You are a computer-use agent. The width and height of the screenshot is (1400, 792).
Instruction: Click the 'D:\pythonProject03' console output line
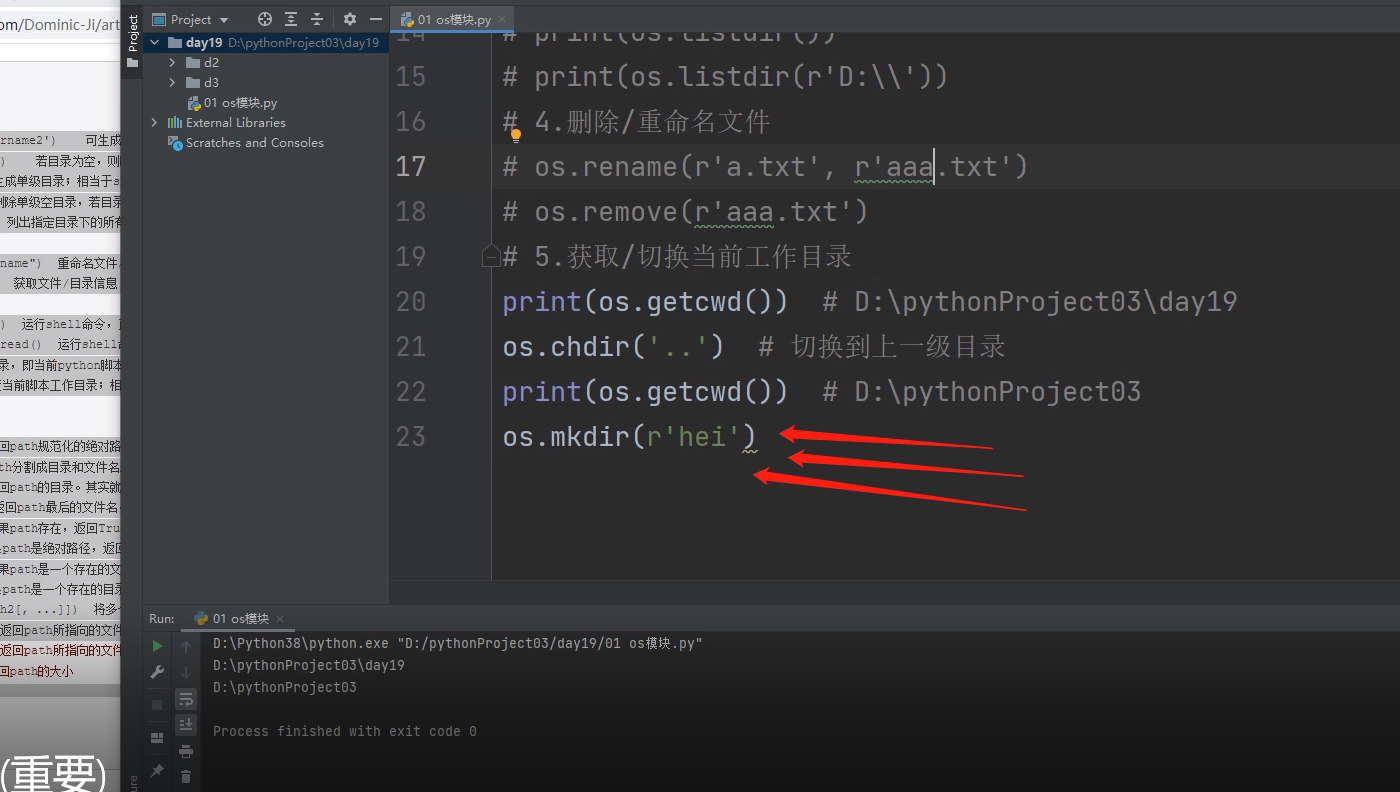coord(285,687)
